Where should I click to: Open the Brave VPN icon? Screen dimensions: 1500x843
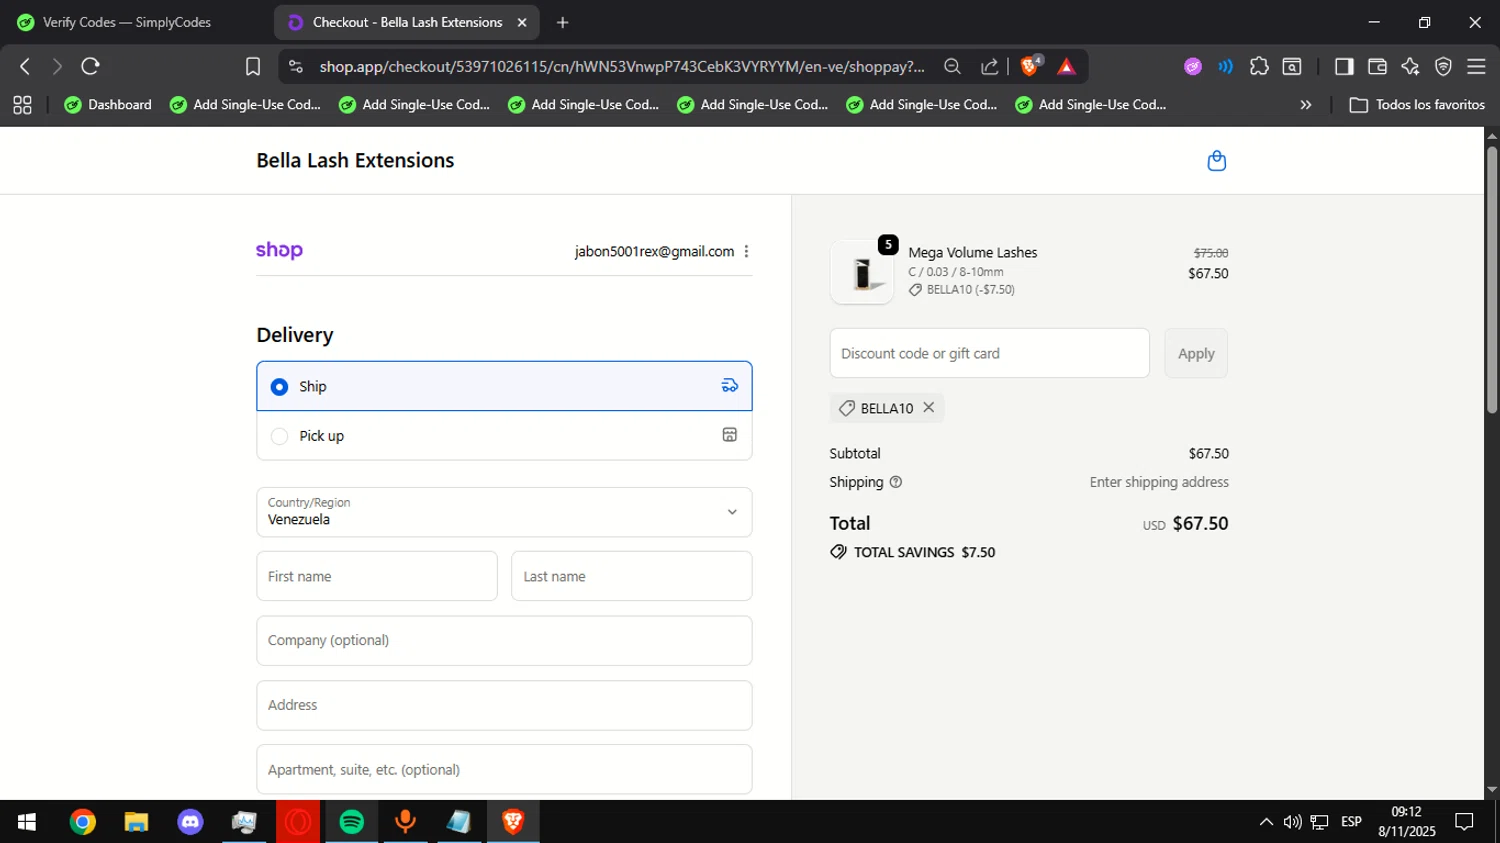(x=1443, y=67)
